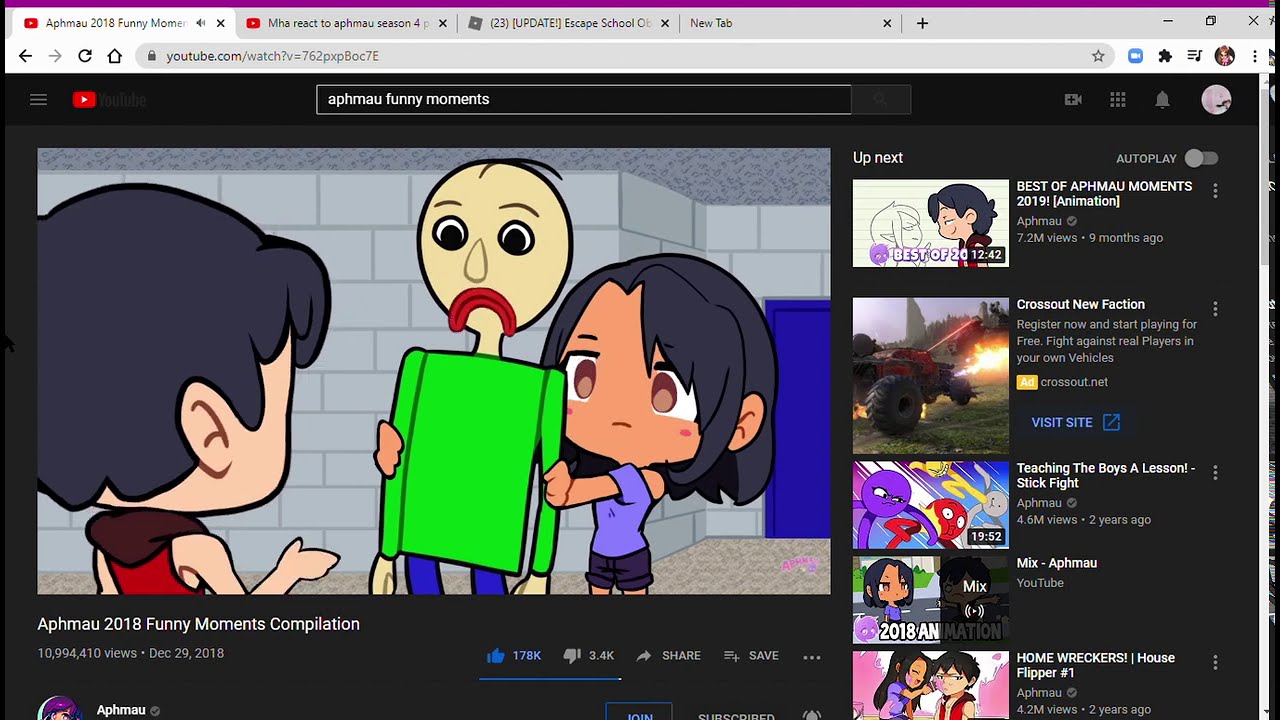Open the YouTube account avatar menu
Image resolution: width=1280 pixels, height=720 pixels.
(1216, 99)
